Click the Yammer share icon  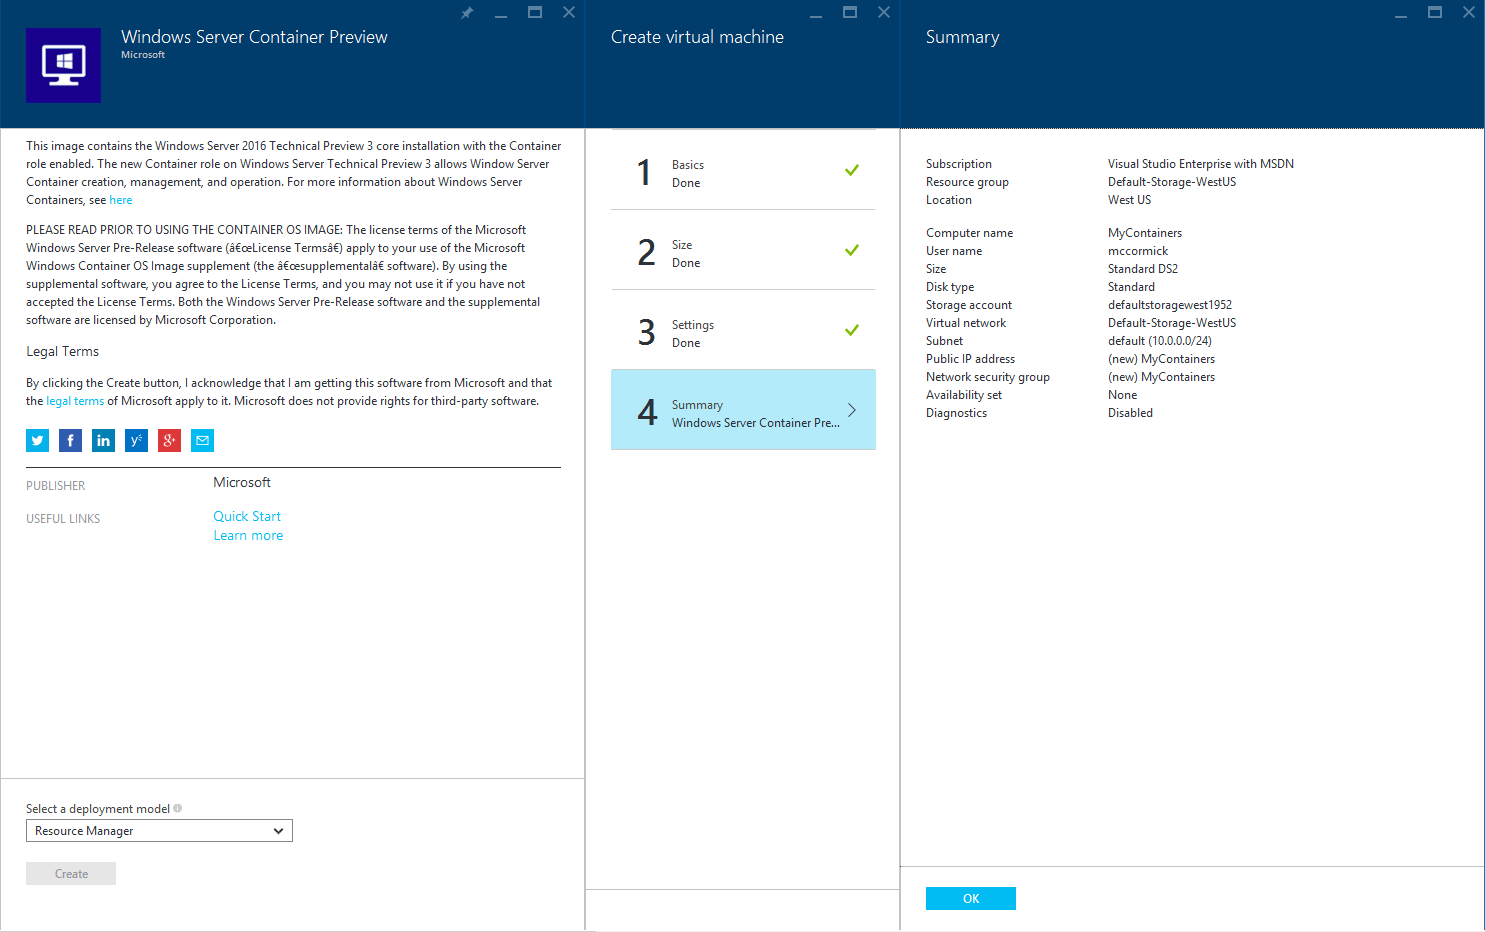click(x=136, y=440)
